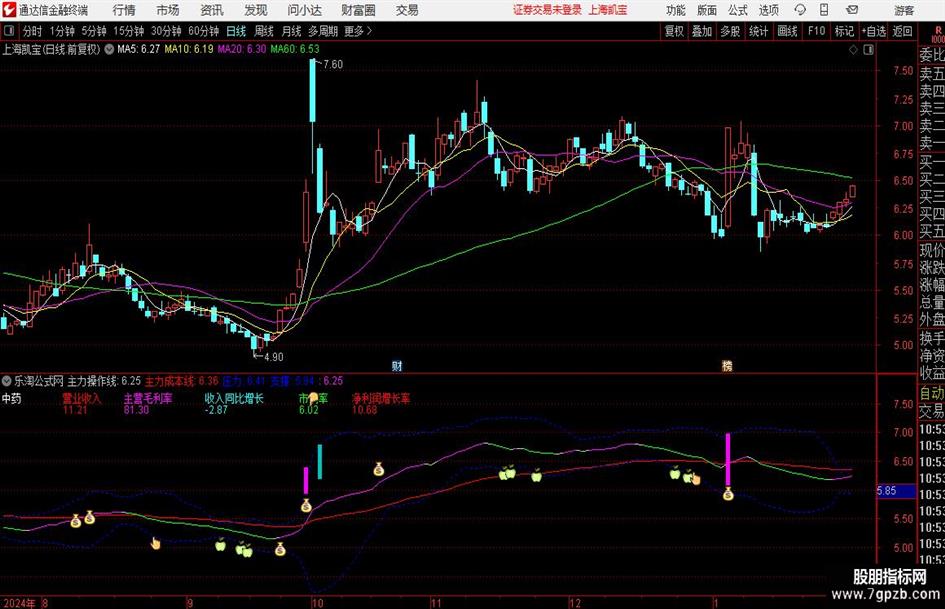Open the 发现 menu
Viewport: 945px width, 609px height.
pyautogui.click(x=256, y=10)
